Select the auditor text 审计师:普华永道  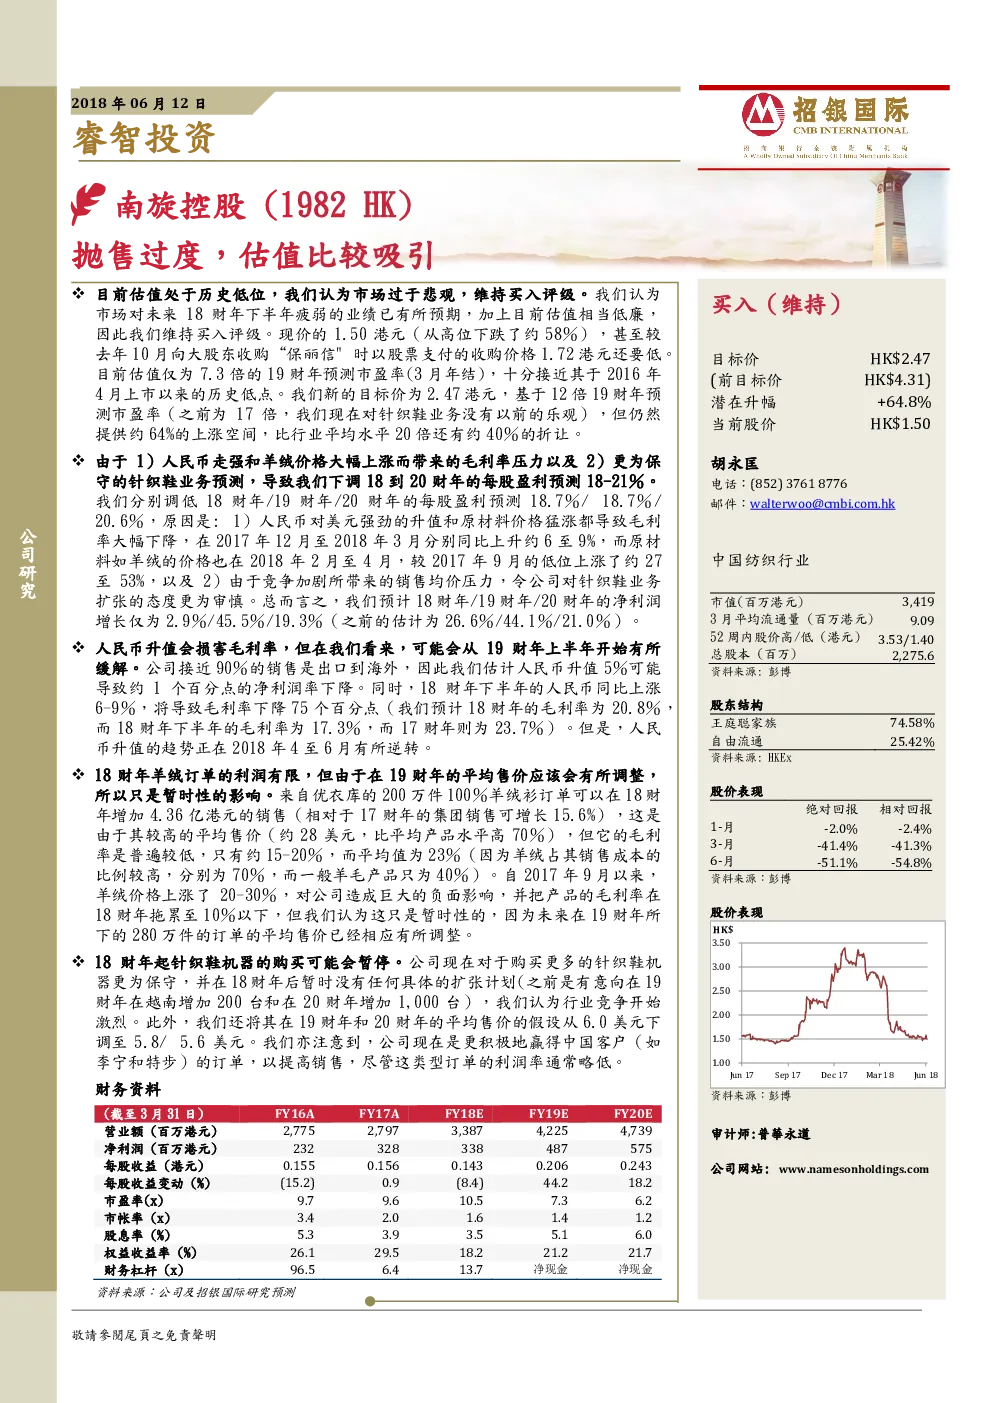760,1134
